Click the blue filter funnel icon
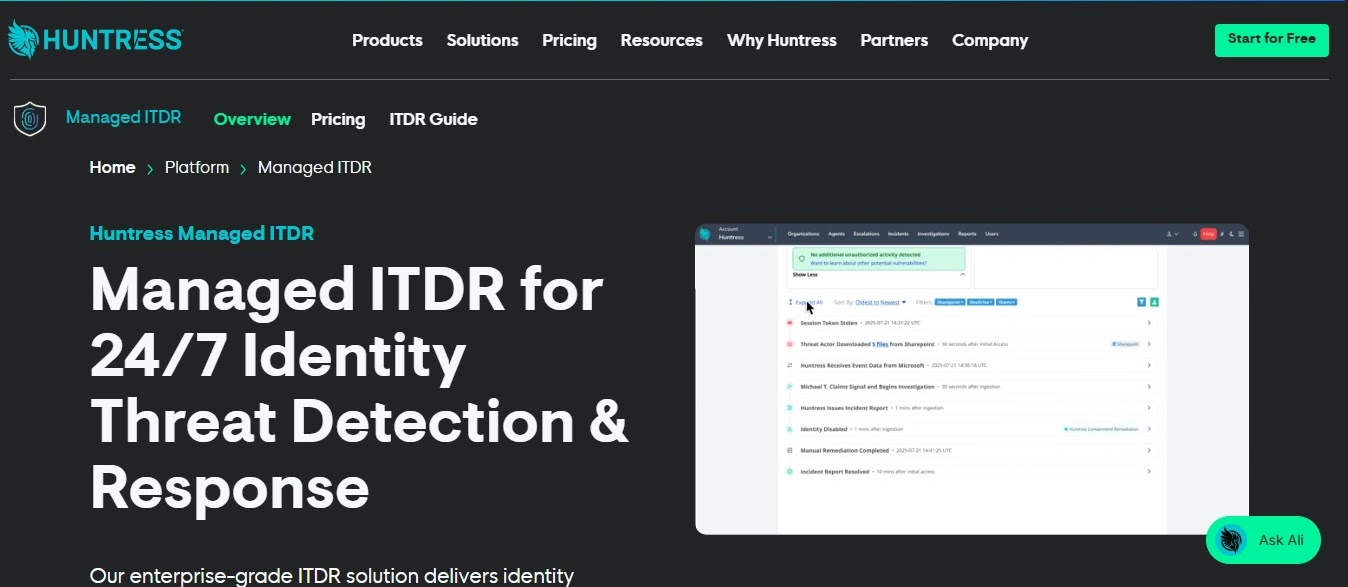The height and width of the screenshot is (587, 1348). (1142, 302)
